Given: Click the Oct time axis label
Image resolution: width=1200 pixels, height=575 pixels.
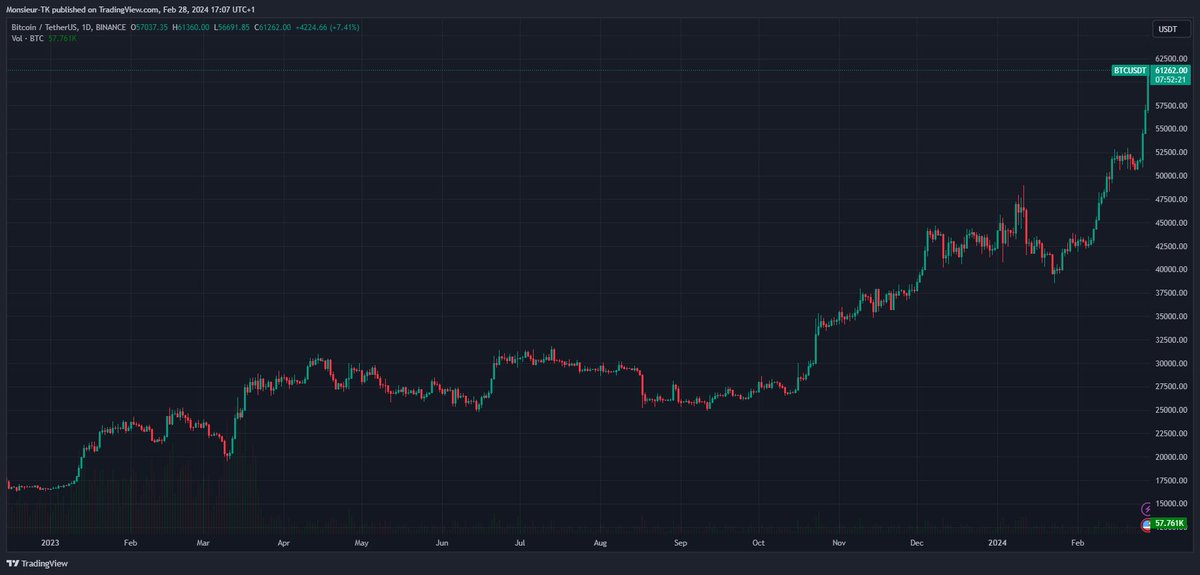Looking at the screenshot, I should [x=758, y=541].
